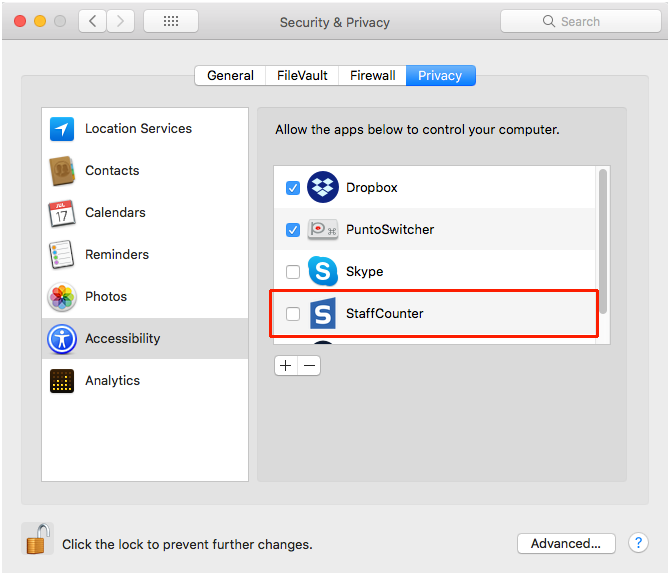Switch to the FileVault tab
The width and height of the screenshot is (670, 575).
[x=302, y=76]
